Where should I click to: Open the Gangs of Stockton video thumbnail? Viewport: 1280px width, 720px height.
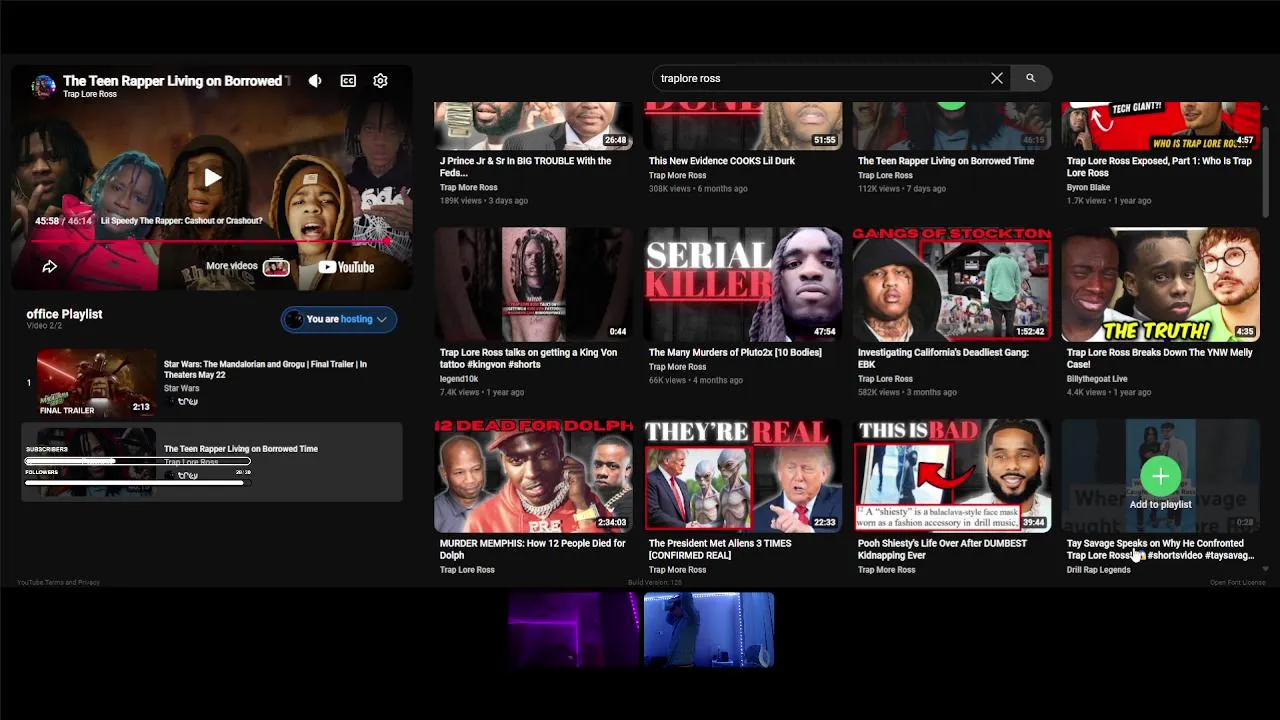(x=952, y=285)
